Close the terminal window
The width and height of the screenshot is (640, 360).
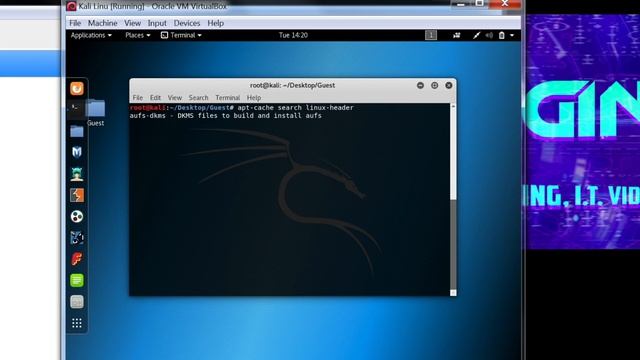tap(449, 85)
